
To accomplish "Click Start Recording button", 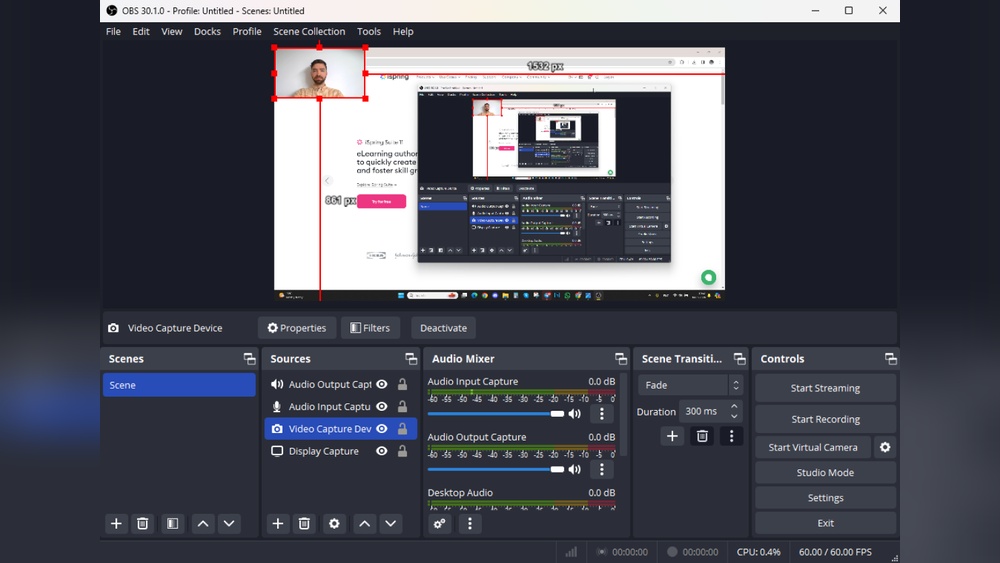I will 825,419.
